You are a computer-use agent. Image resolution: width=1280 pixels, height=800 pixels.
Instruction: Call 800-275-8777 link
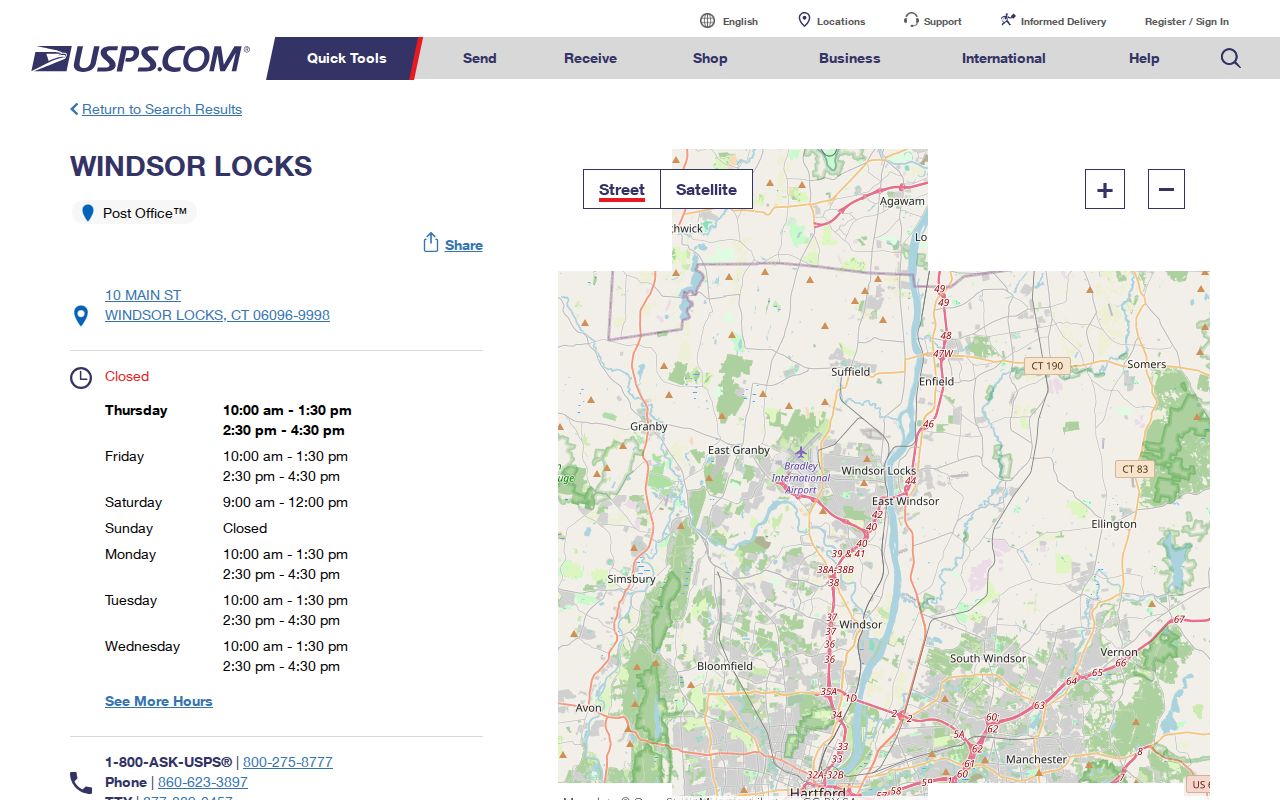click(x=288, y=762)
